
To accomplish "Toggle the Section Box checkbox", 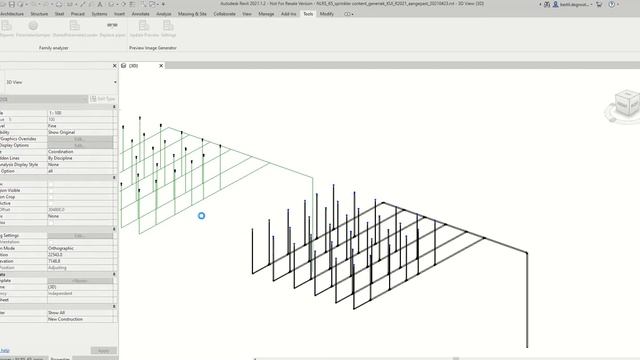I will [51, 223].
